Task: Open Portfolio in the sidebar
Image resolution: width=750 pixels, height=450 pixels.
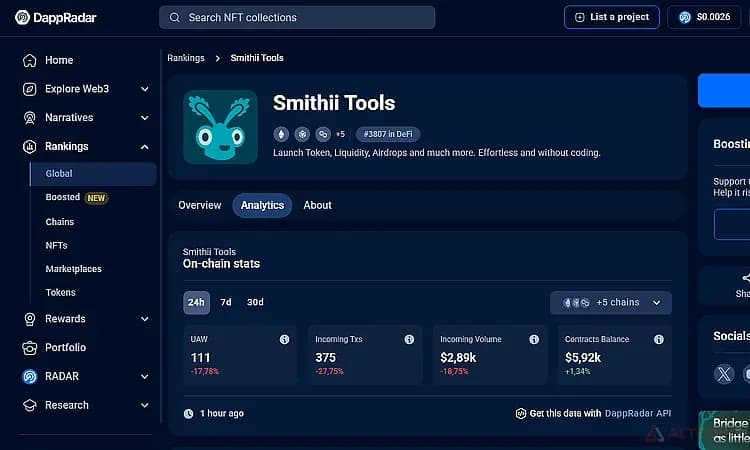Action: (x=66, y=348)
